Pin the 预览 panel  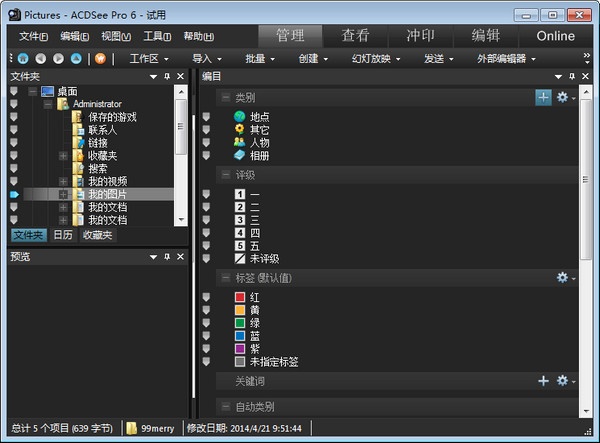167,257
